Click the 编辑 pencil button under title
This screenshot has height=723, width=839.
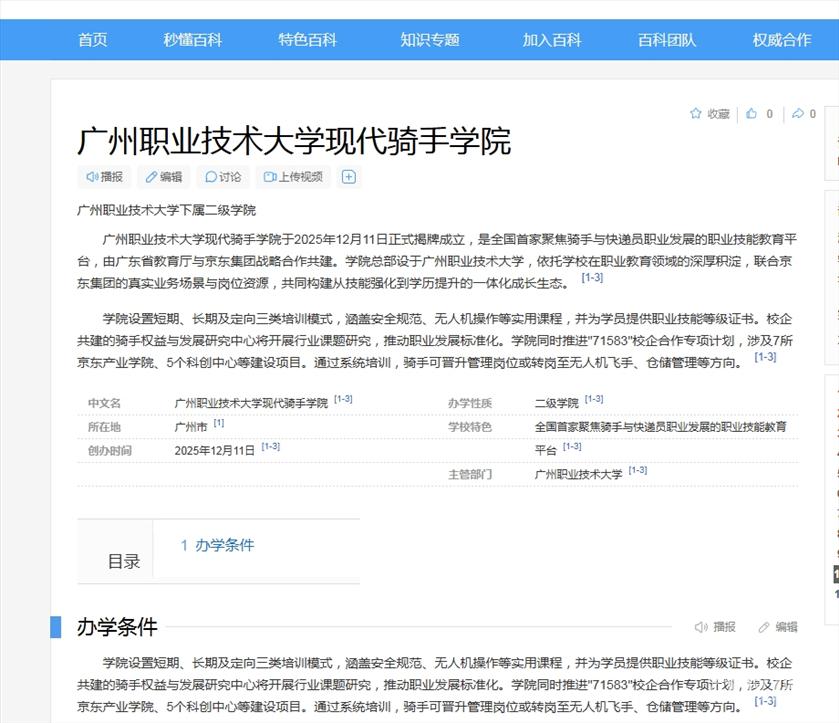pyautogui.click(x=164, y=177)
